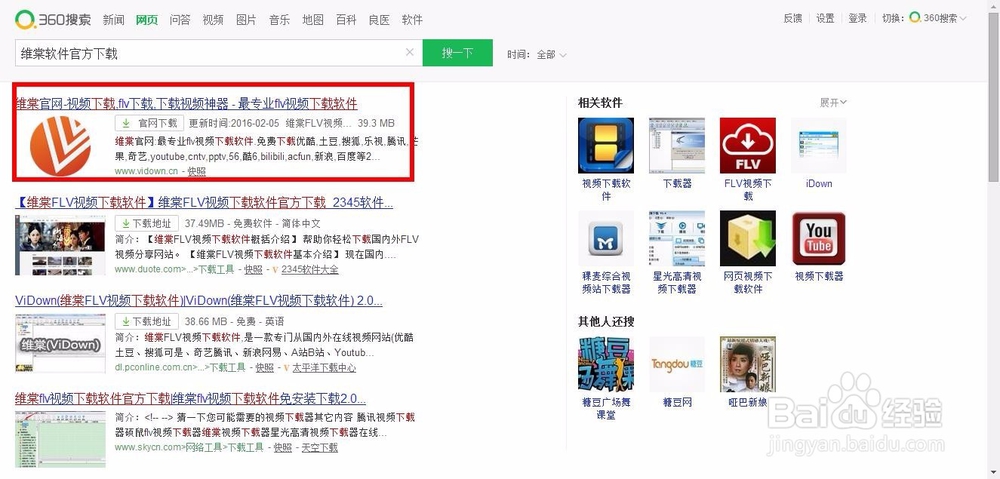The image size is (1000, 479).
Task: Expand the 相关软件 section with 展开
Action: point(833,102)
